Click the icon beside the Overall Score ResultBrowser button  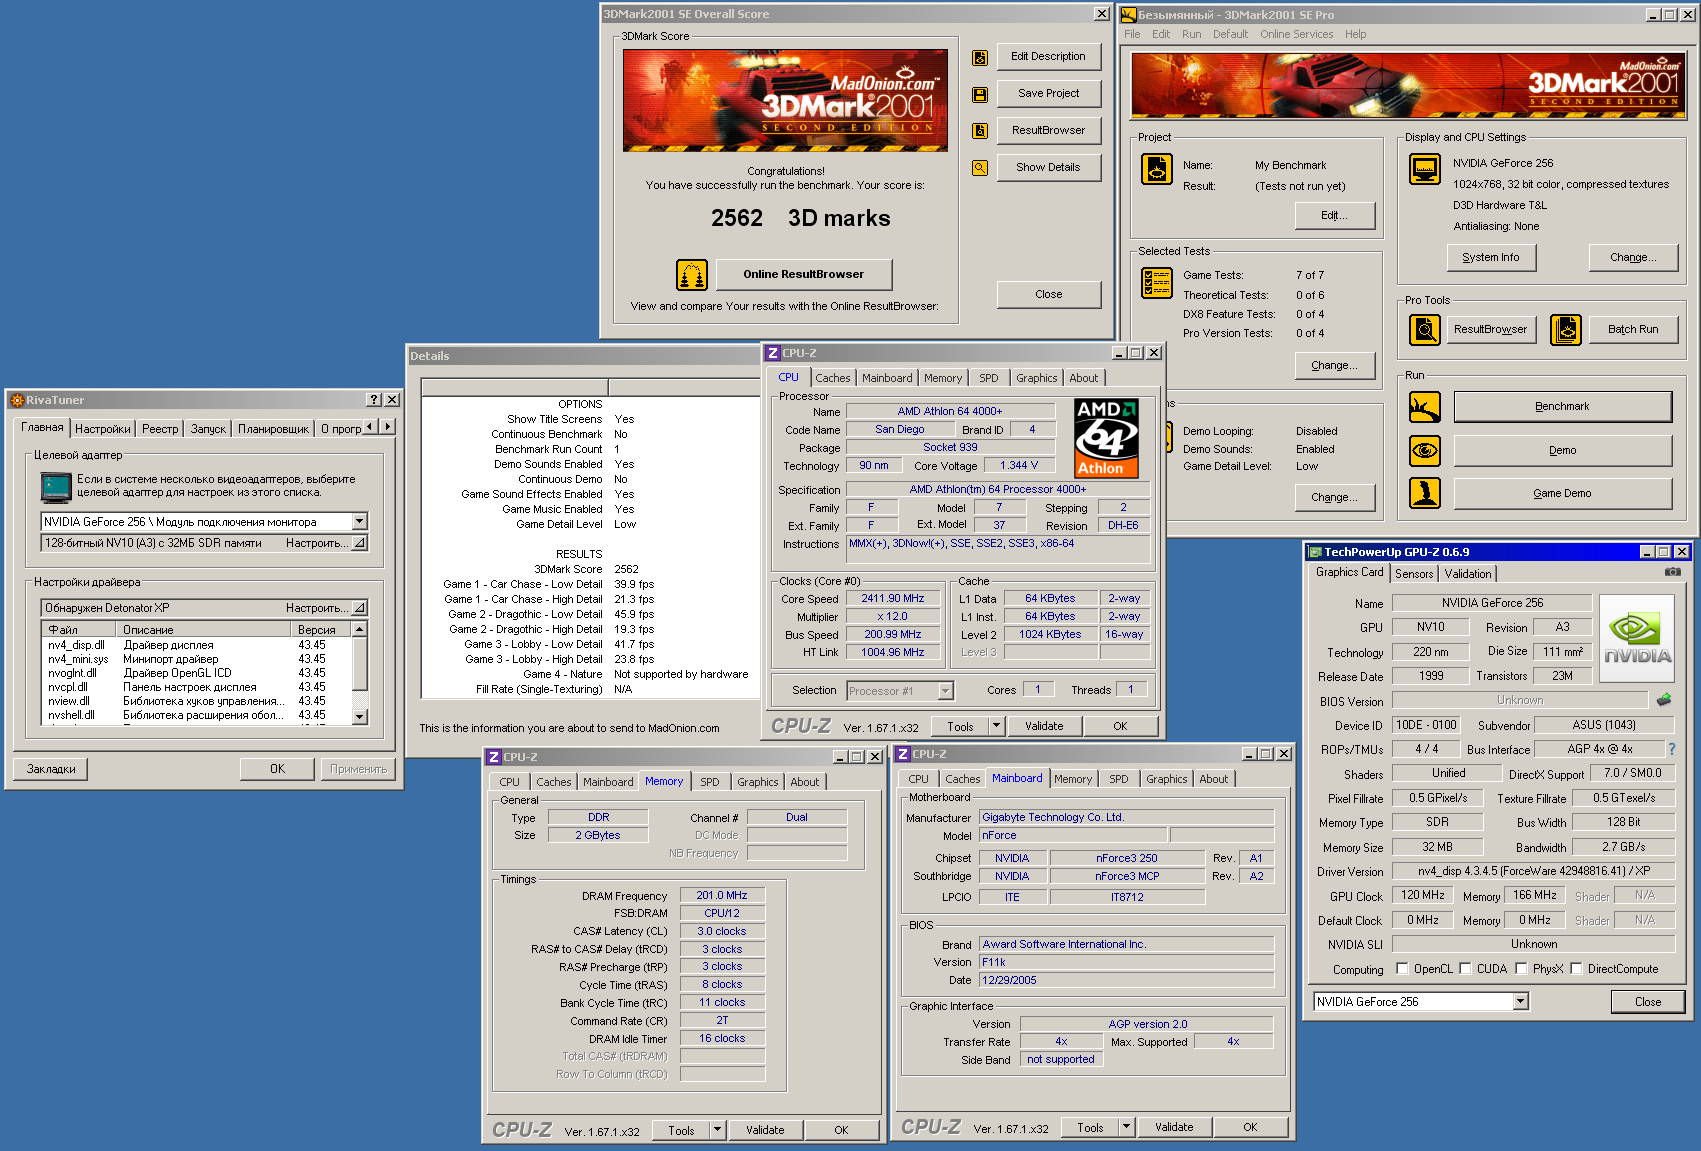[980, 131]
